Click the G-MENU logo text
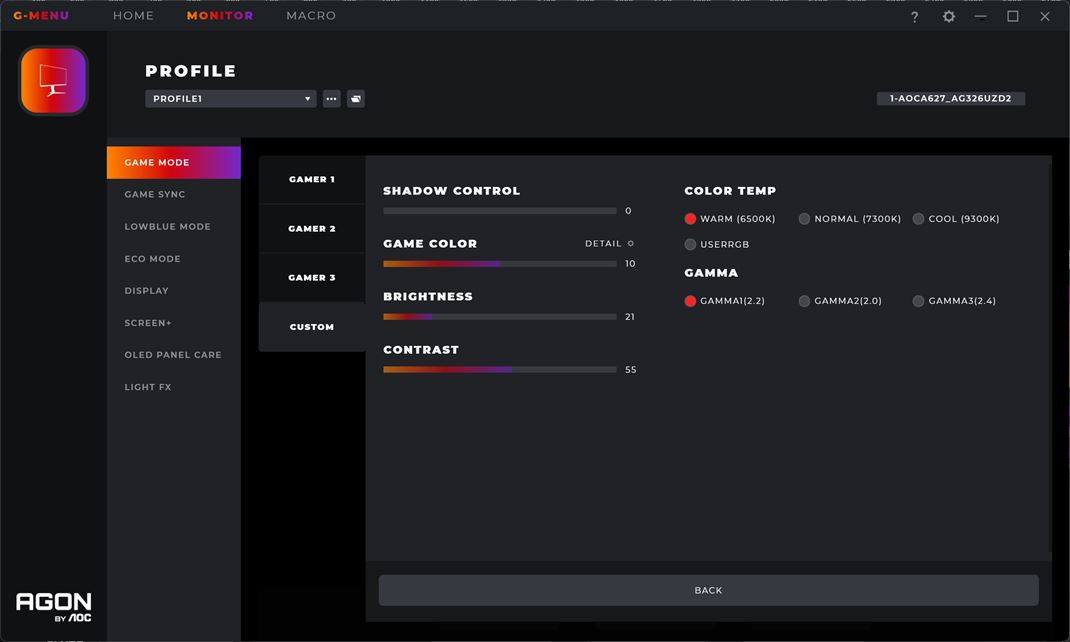This screenshot has width=1070, height=642. coord(41,16)
